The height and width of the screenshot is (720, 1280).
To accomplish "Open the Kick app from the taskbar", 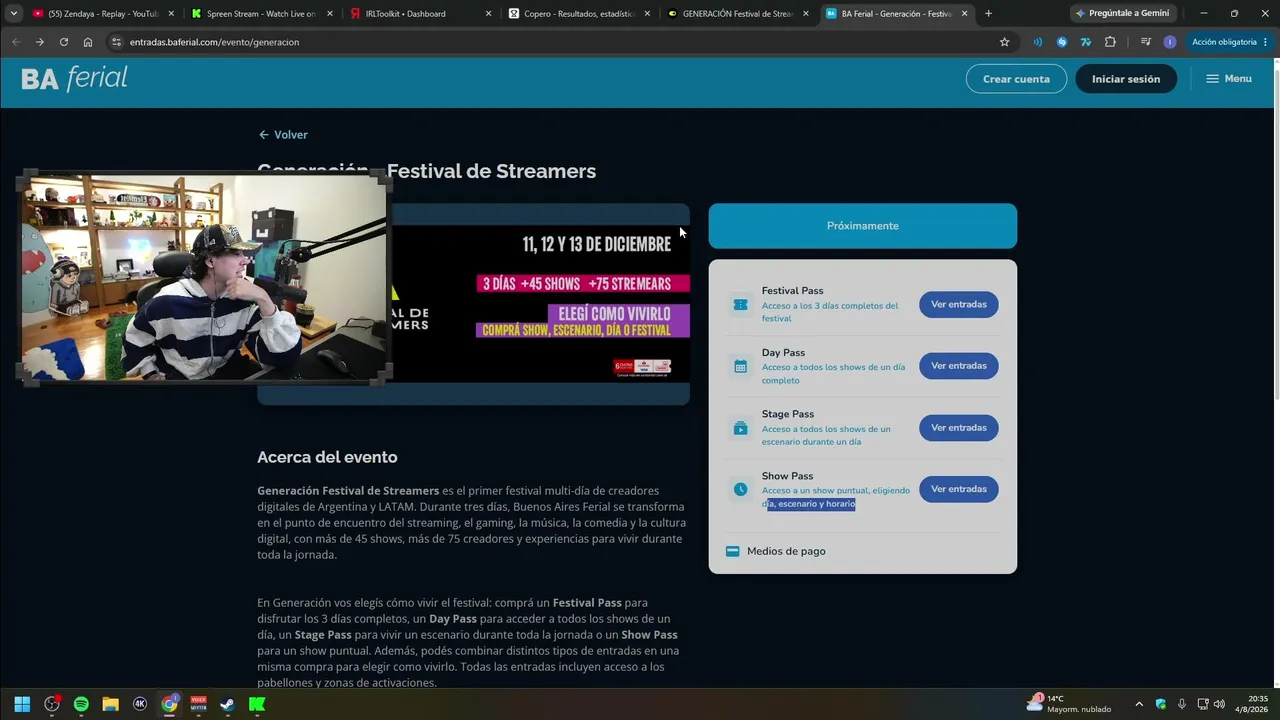I will pos(257,704).
